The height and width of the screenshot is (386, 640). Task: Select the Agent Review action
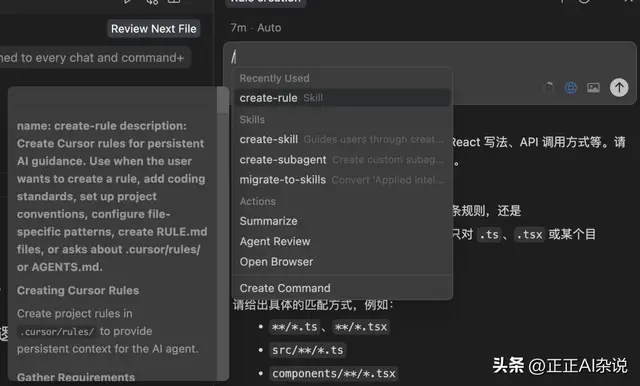coord(342,242)
